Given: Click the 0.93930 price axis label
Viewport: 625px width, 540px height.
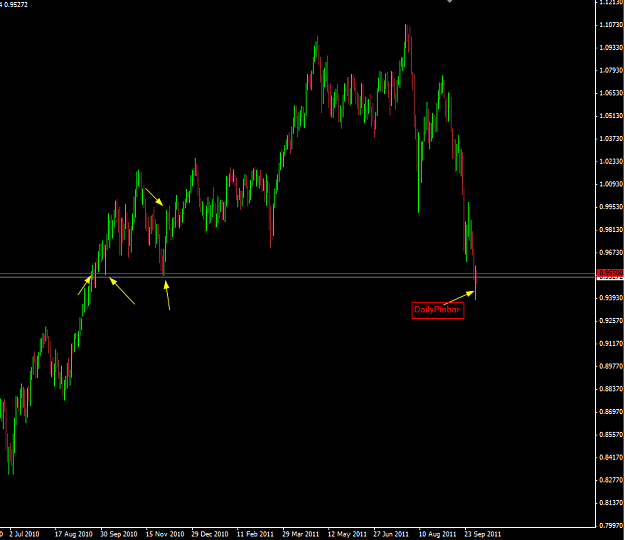Looking at the screenshot, I should point(611,298).
